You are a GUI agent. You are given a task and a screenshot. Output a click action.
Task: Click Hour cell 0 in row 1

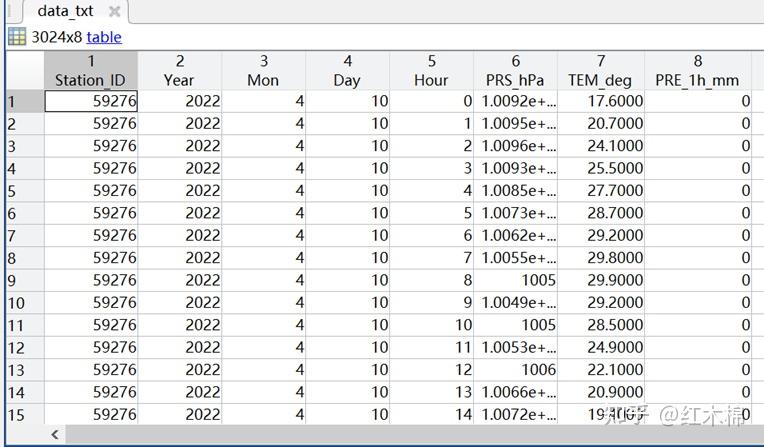[x=431, y=101]
